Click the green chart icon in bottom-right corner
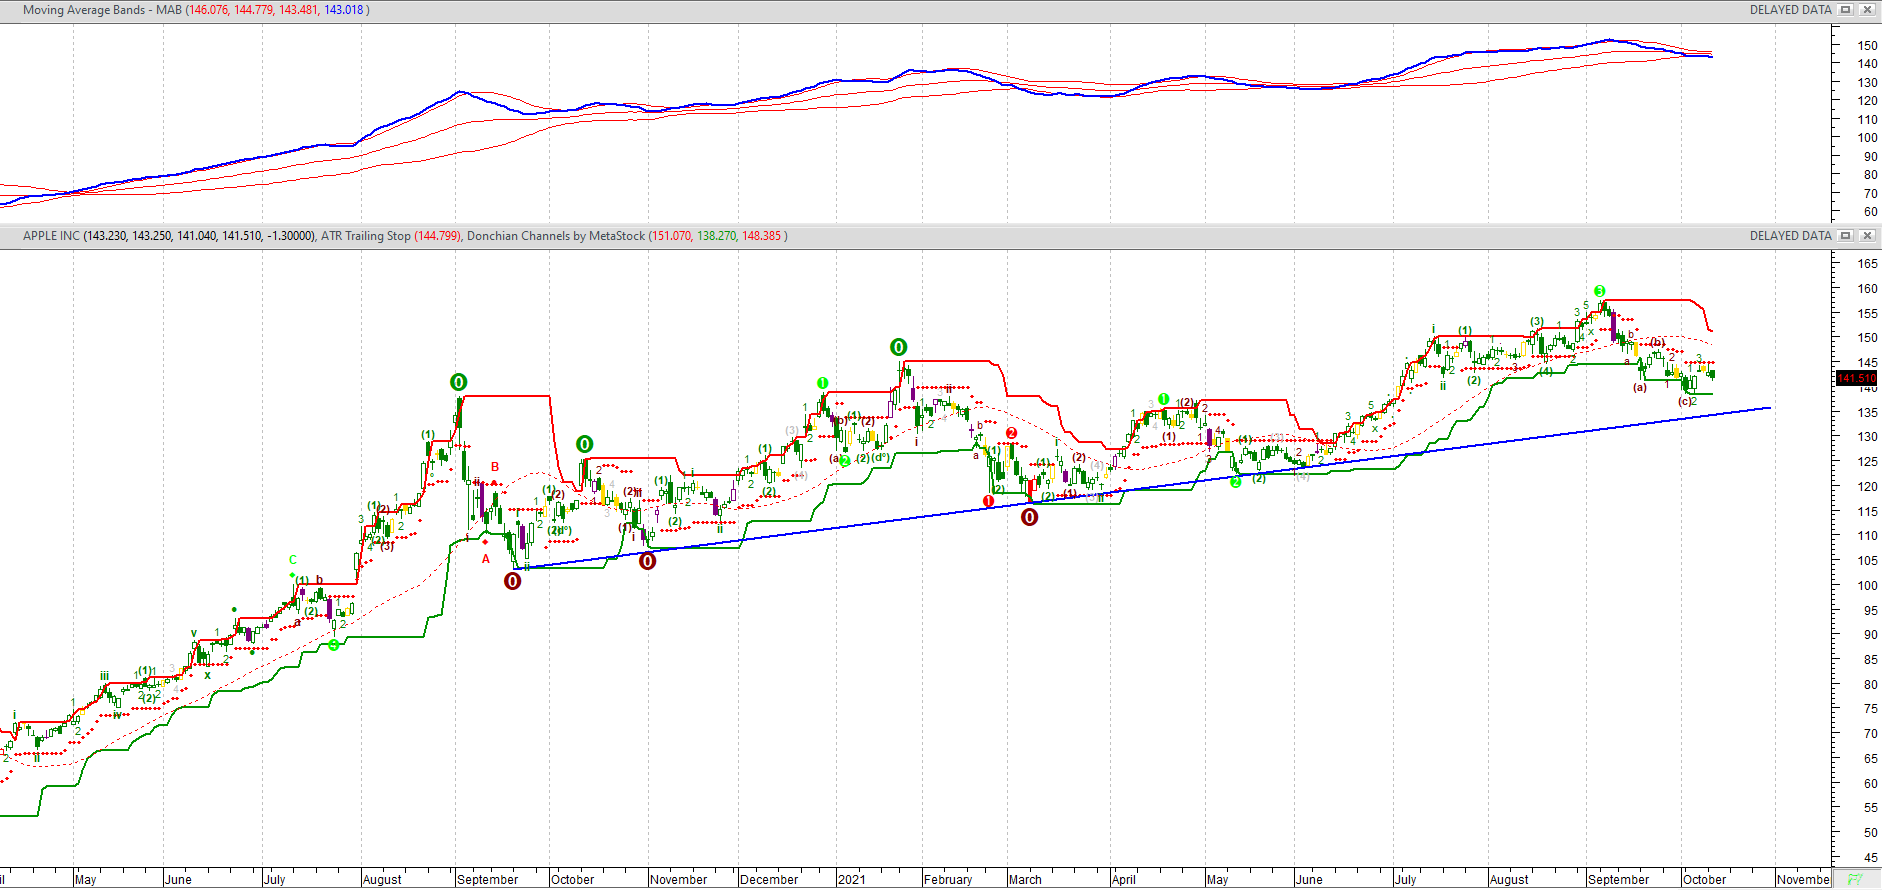The width and height of the screenshot is (1882, 890). (1855, 880)
